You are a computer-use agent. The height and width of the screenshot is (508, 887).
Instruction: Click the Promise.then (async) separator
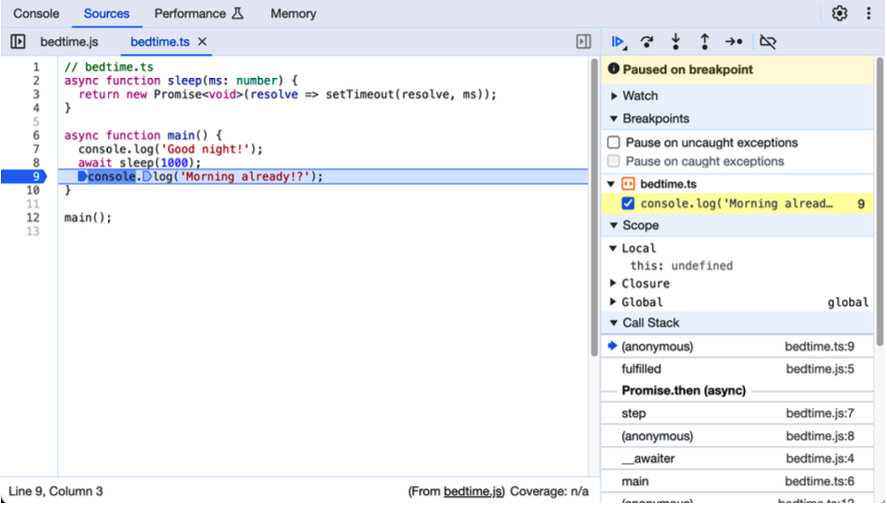(684, 390)
